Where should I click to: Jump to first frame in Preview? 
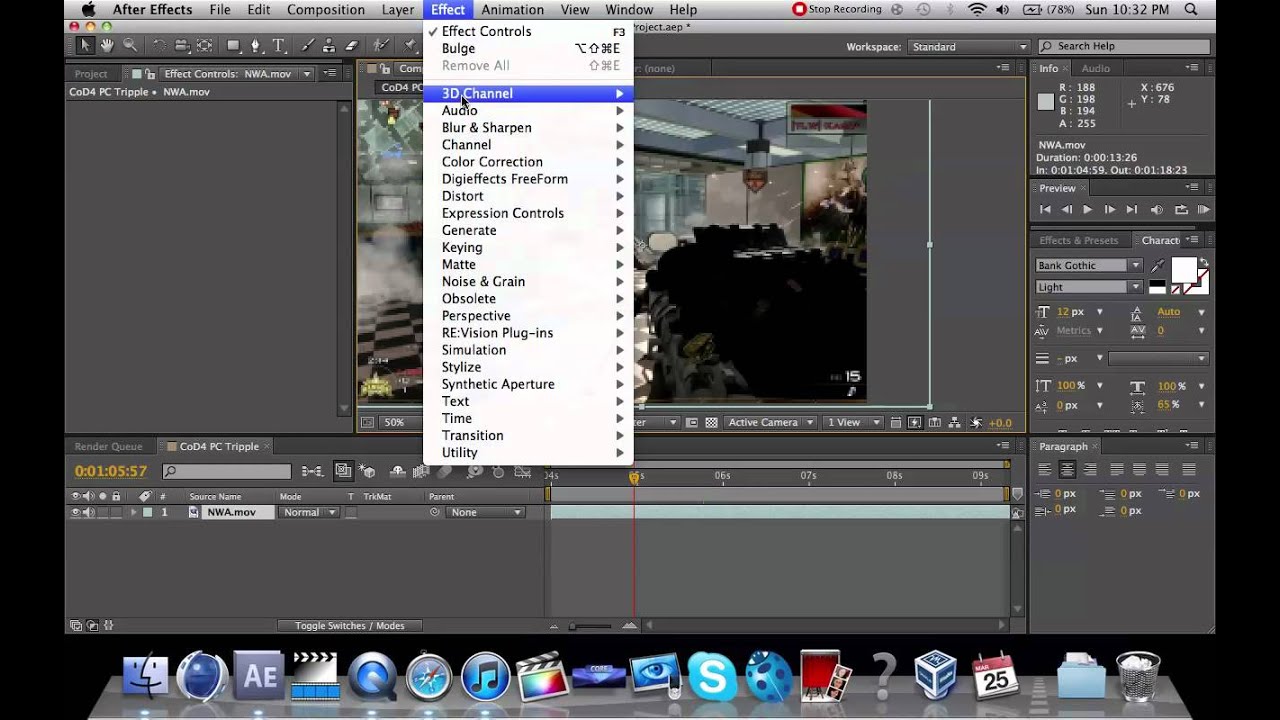coord(1045,209)
